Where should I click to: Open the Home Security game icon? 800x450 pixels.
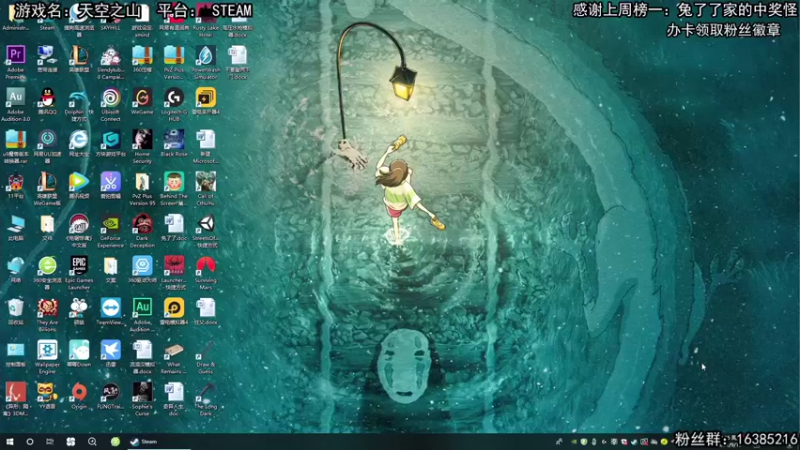142,139
